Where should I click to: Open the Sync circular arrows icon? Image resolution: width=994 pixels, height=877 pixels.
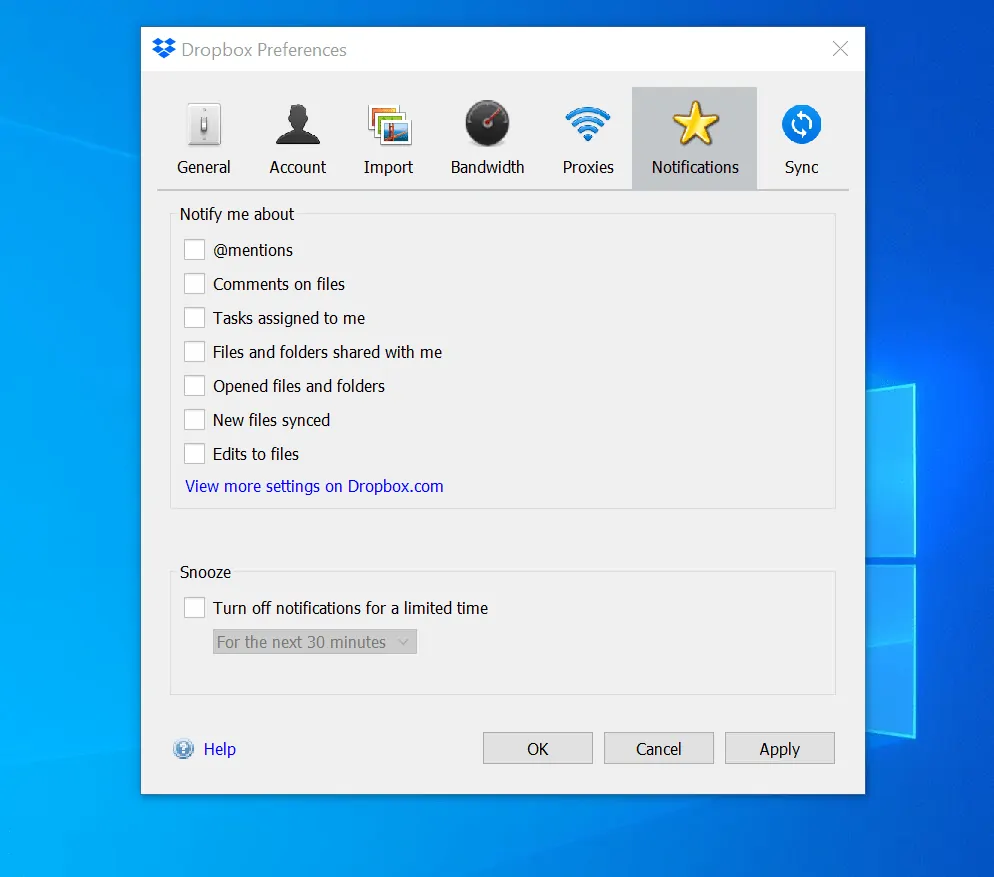point(801,124)
